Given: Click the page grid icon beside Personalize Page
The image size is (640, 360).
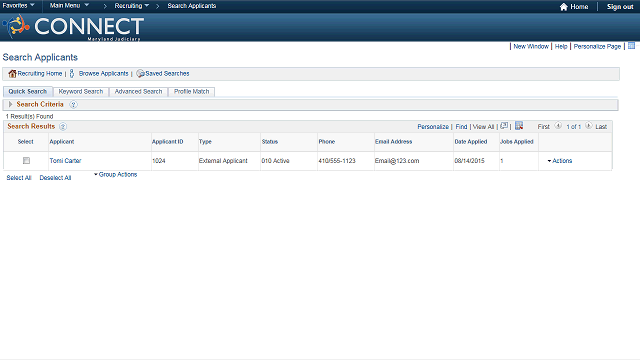Looking at the screenshot, I should pos(631,46).
